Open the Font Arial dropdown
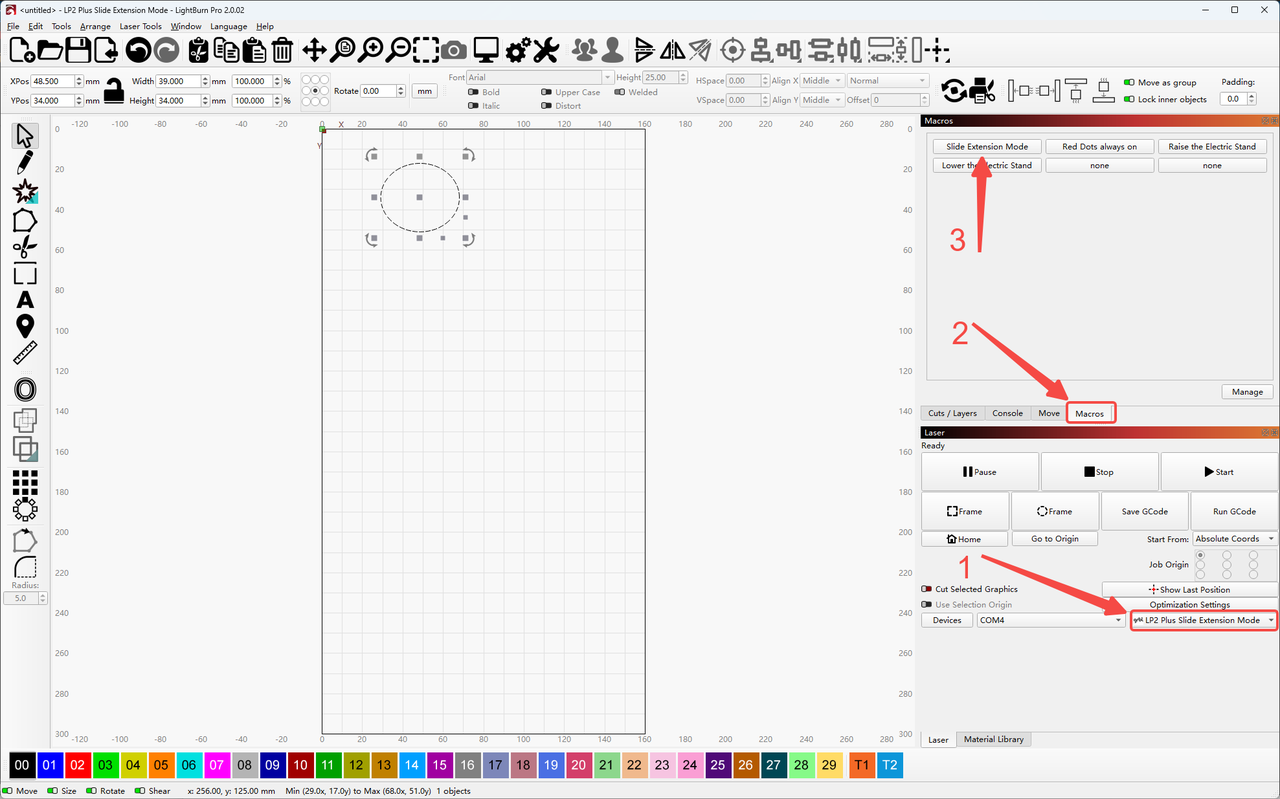This screenshot has height=799, width=1280. click(x=540, y=78)
